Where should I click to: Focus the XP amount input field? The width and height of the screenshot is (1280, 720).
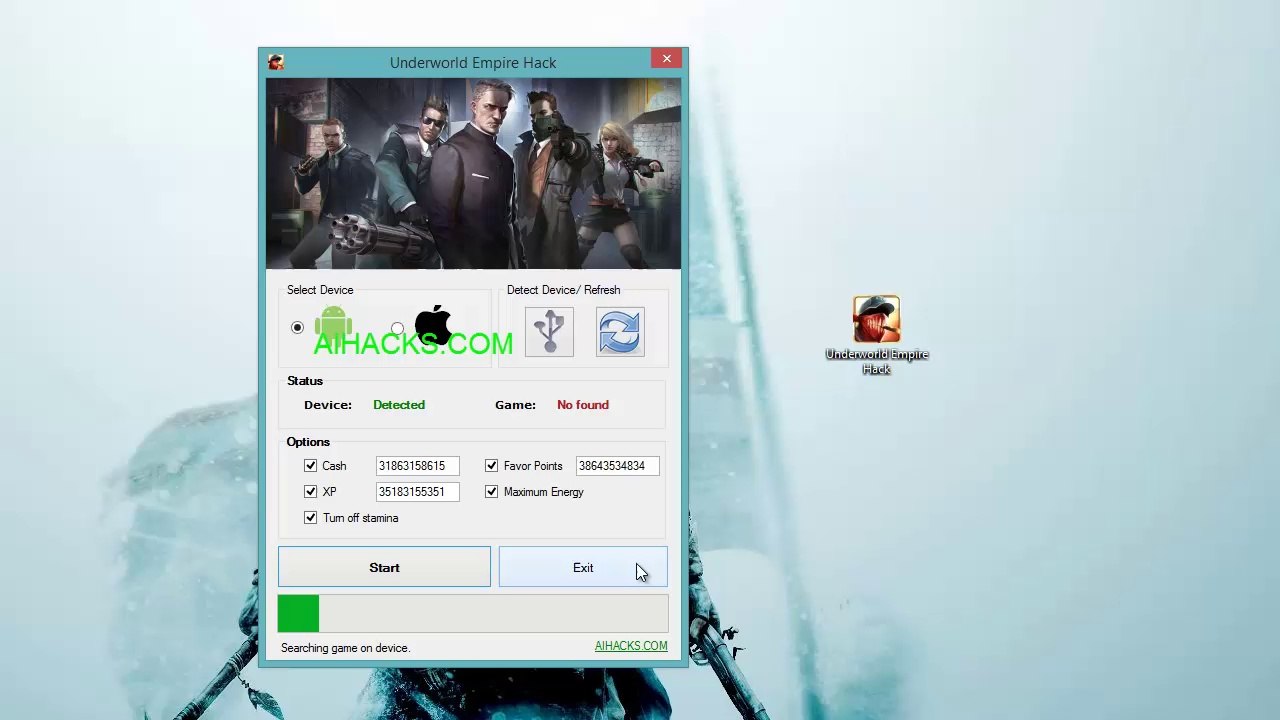pyautogui.click(x=417, y=492)
